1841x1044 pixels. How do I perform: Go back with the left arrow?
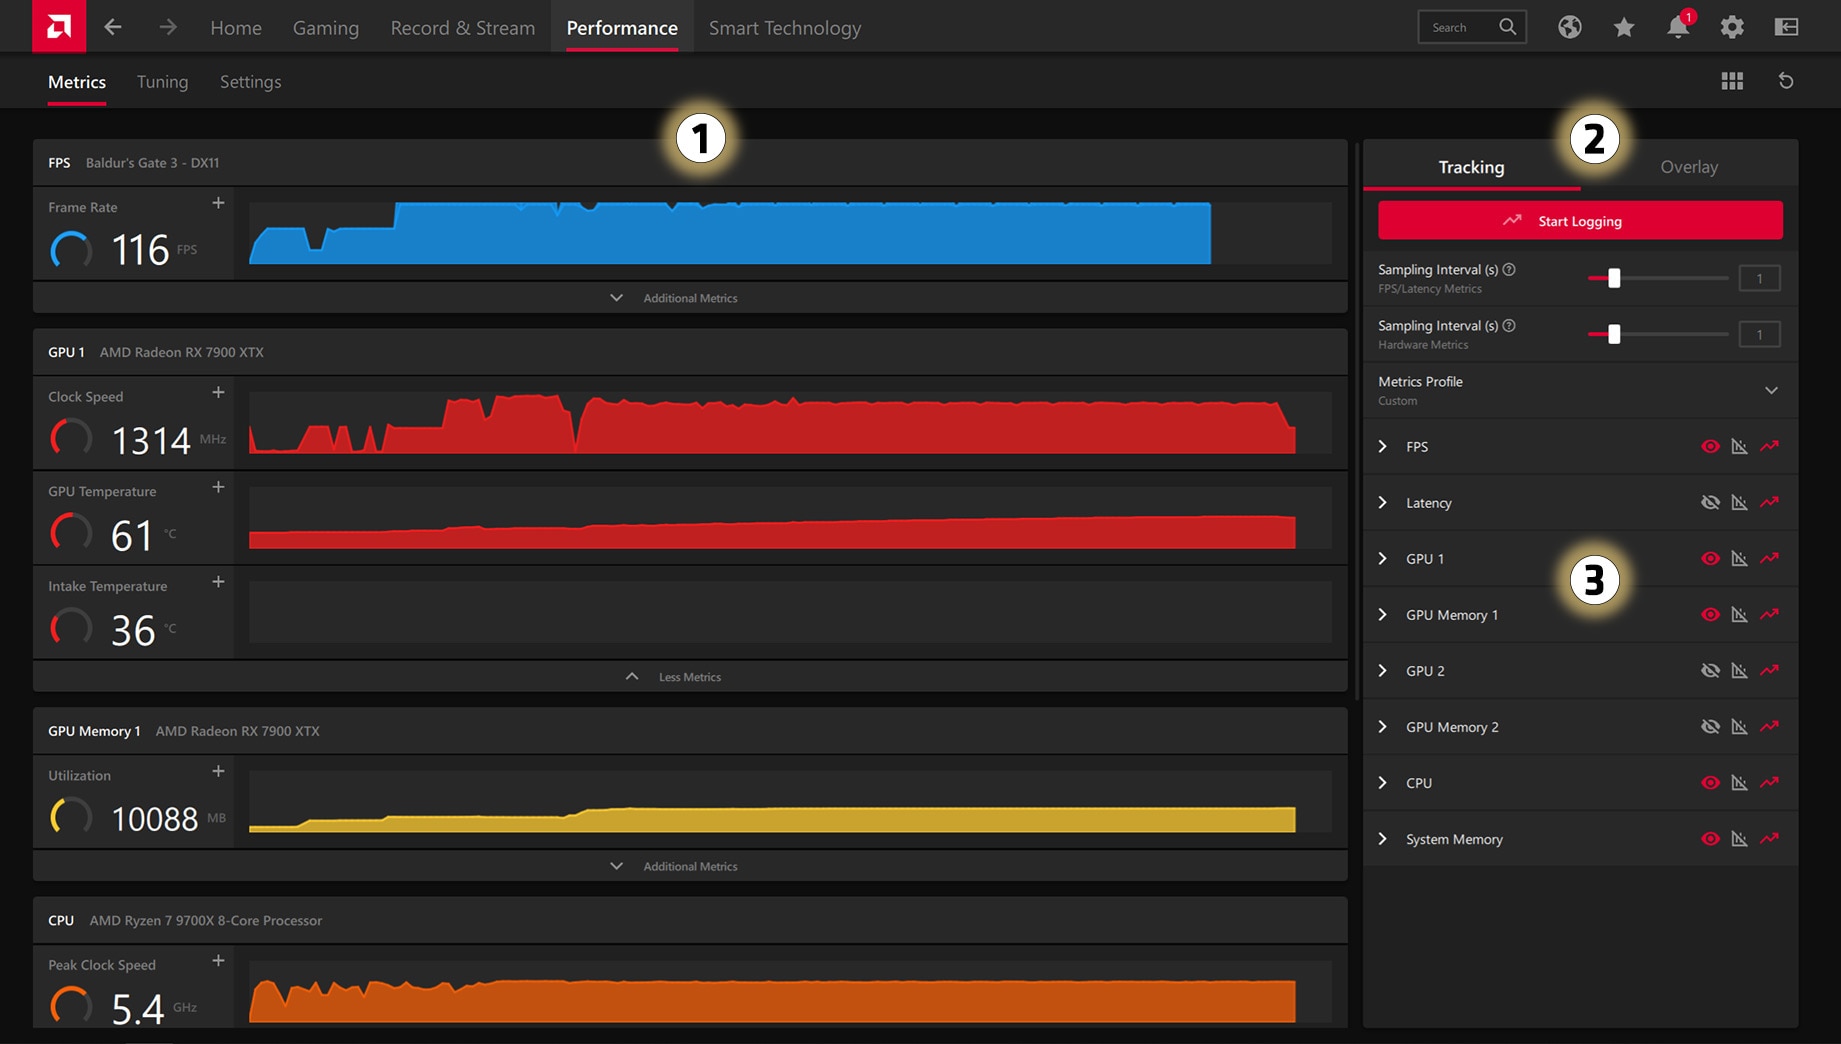[x=113, y=27]
